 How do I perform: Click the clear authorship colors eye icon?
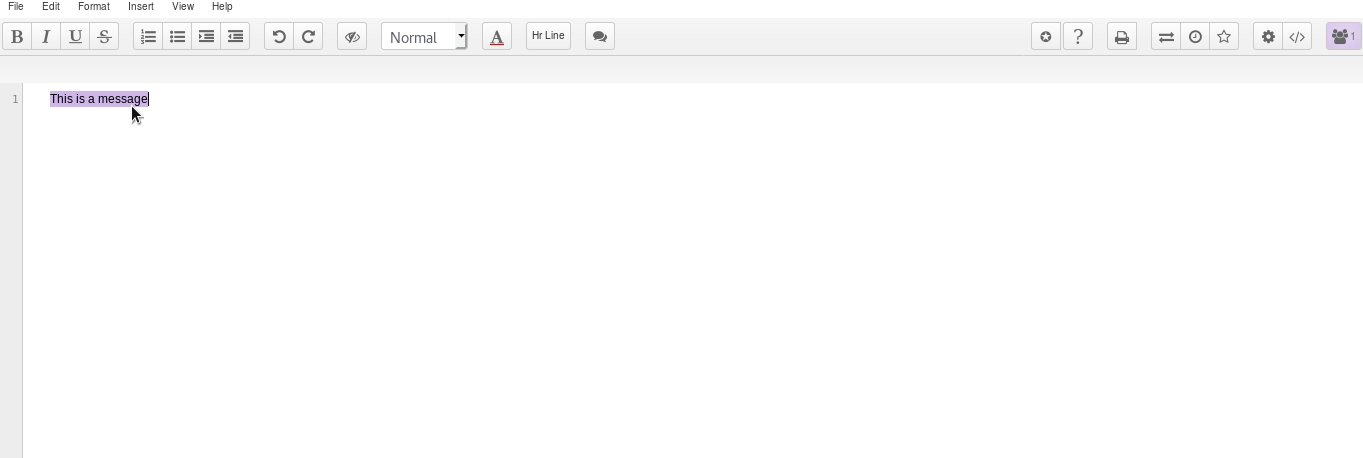coord(352,37)
